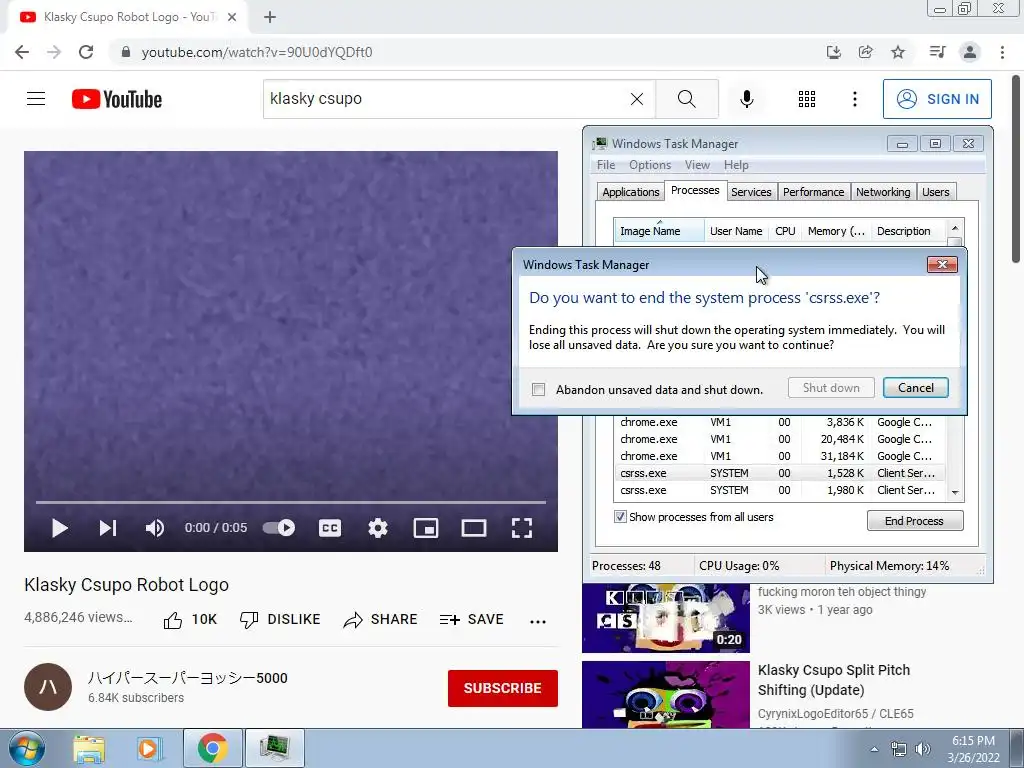Dislike the video

[280, 620]
